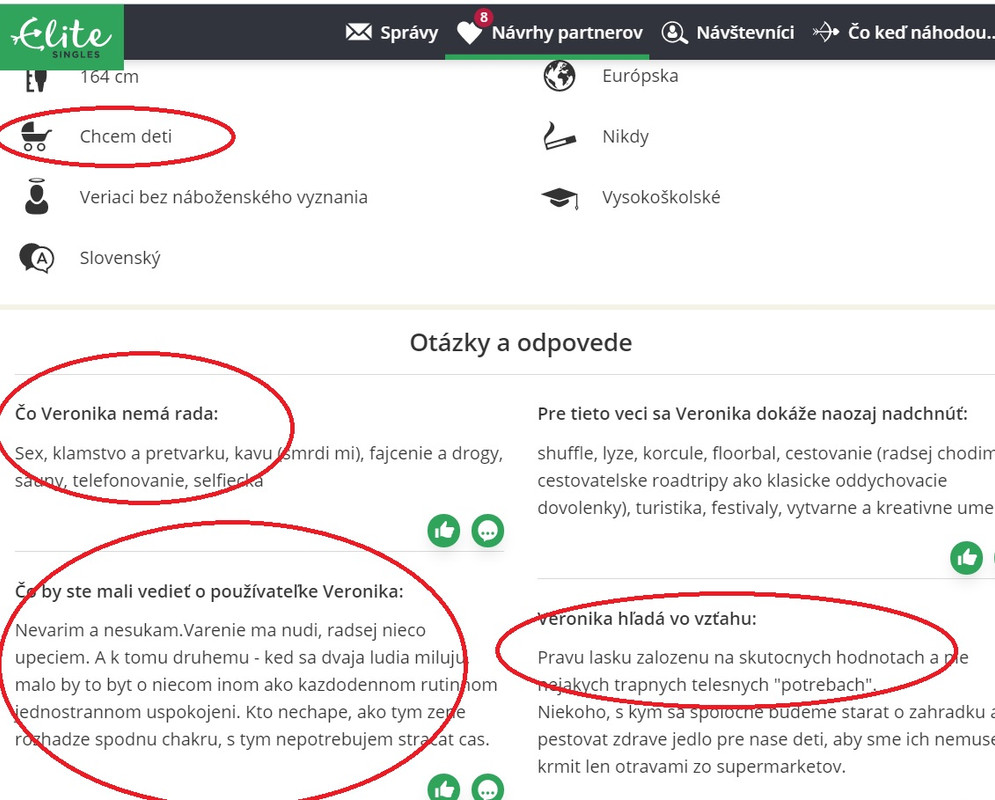Like the 'dokáže naozaj nadchnúť' answer

pyautogui.click(x=966, y=557)
